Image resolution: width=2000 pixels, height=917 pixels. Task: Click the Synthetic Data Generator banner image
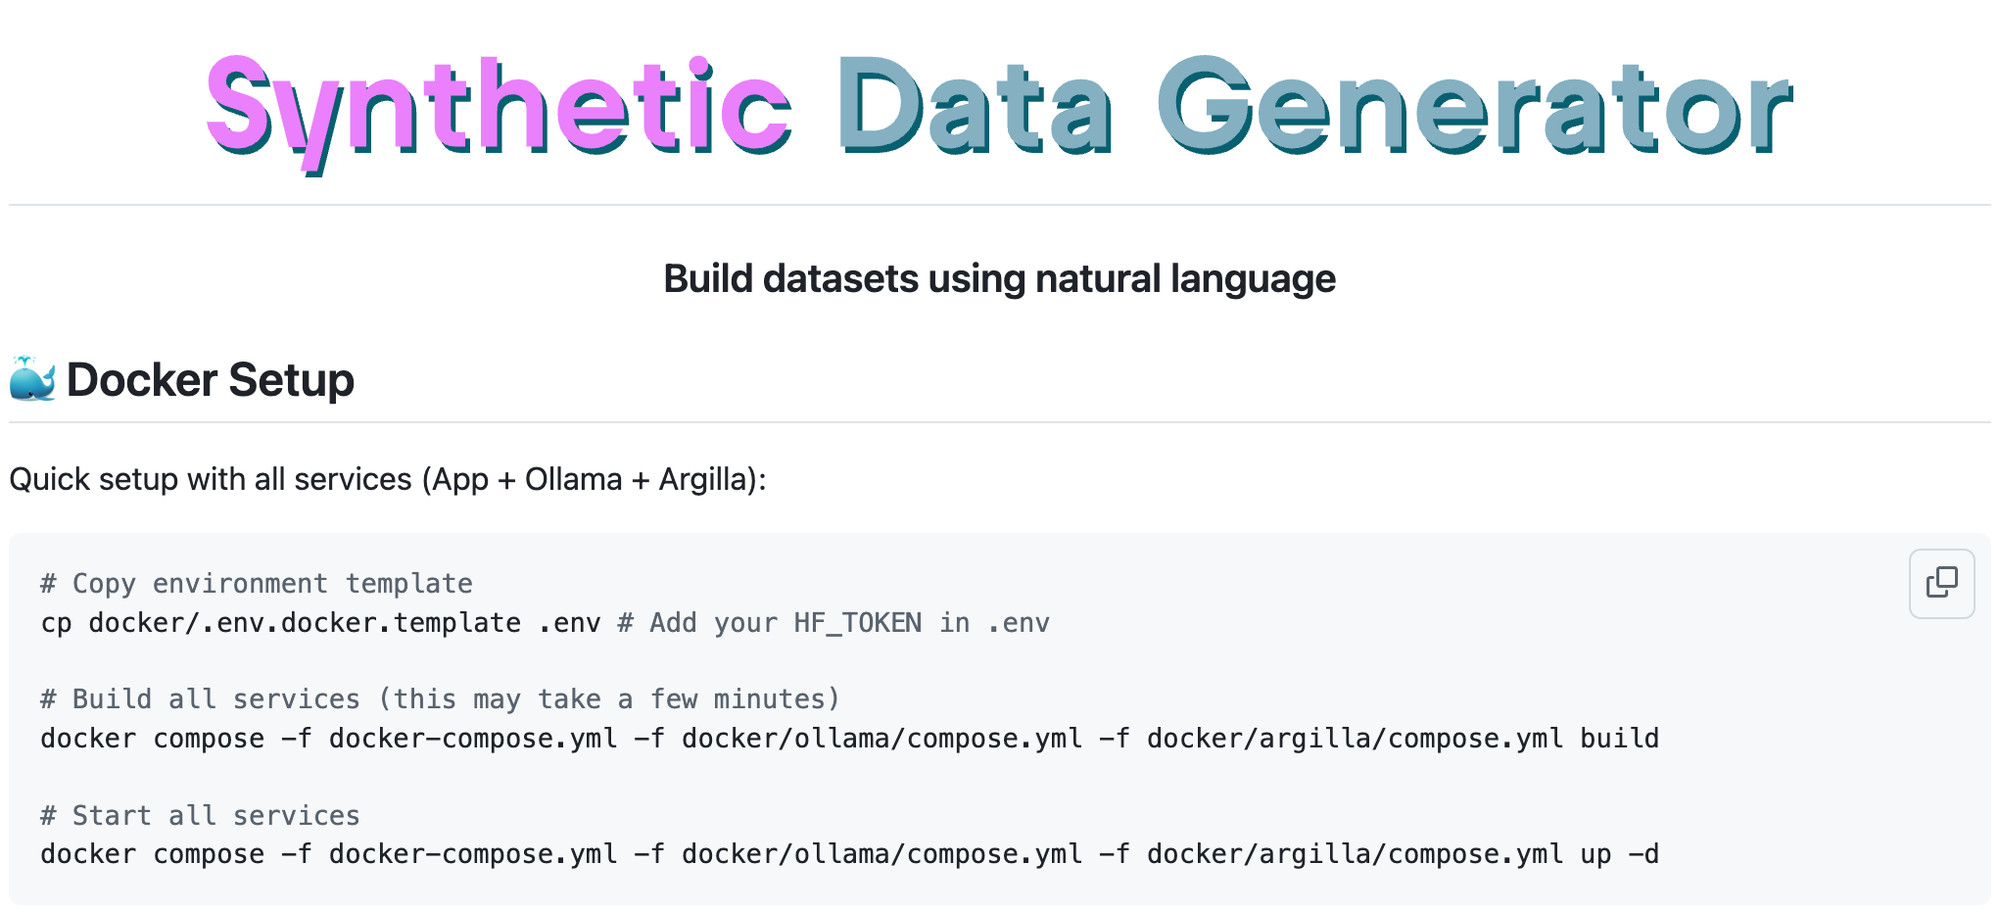point(999,110)
